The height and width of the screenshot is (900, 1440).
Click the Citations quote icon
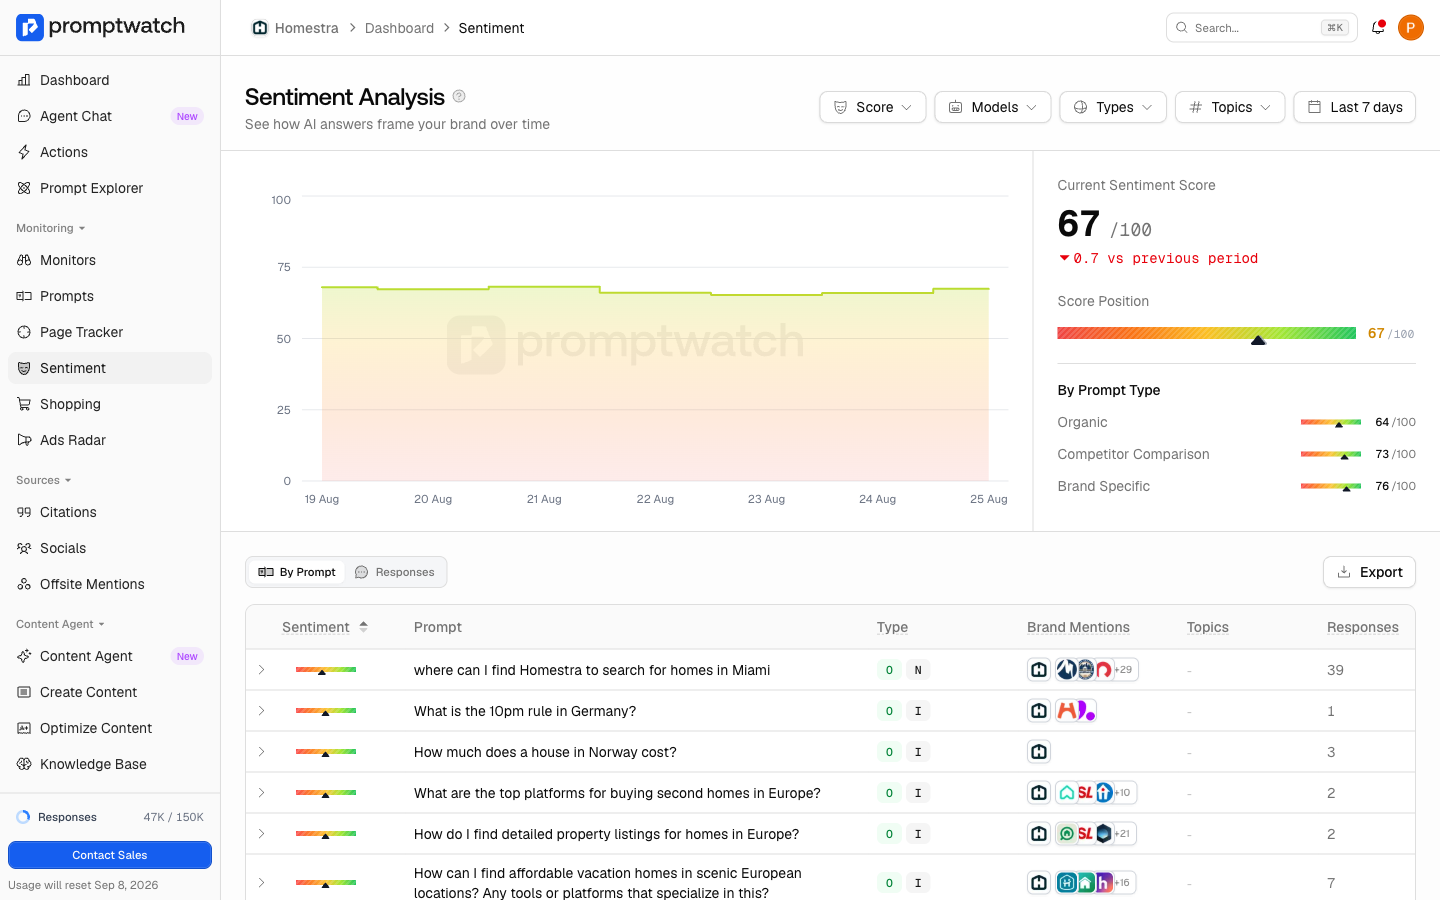point(24,512)
